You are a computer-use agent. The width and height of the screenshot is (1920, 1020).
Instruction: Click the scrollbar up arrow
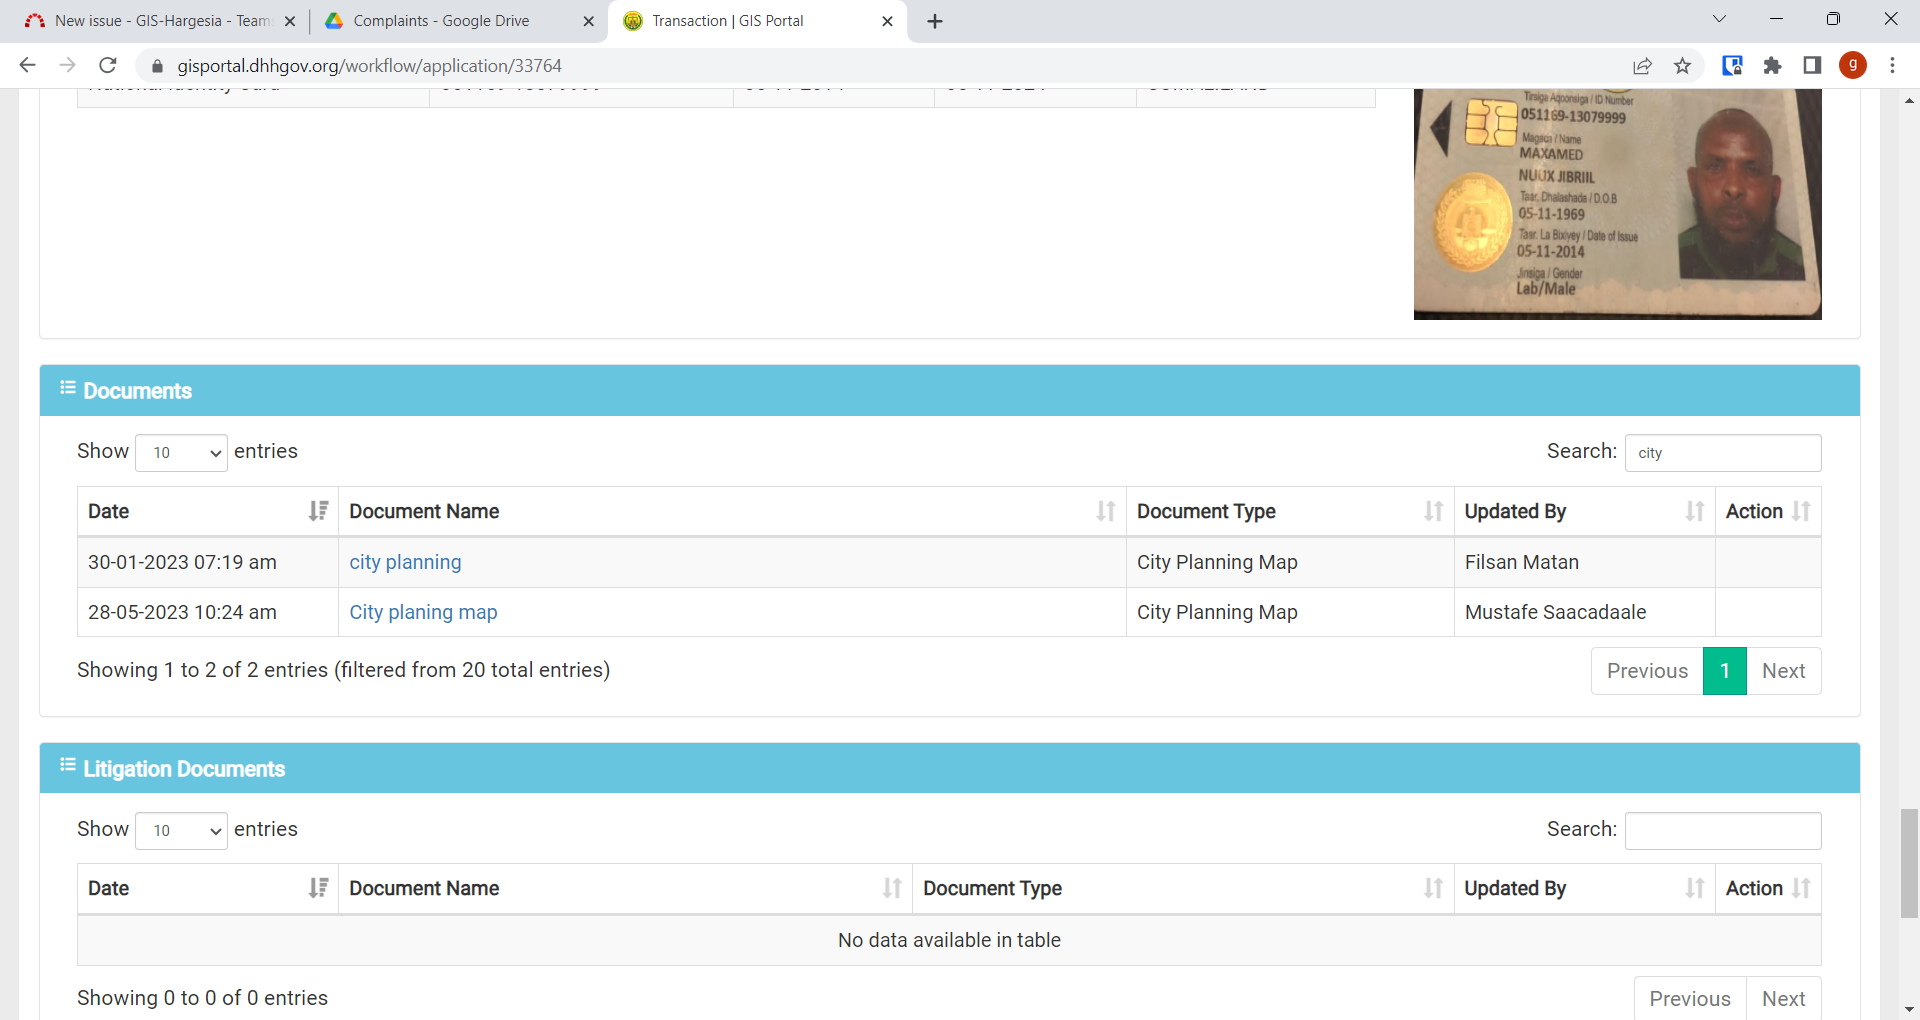[x=1909, y=100]
